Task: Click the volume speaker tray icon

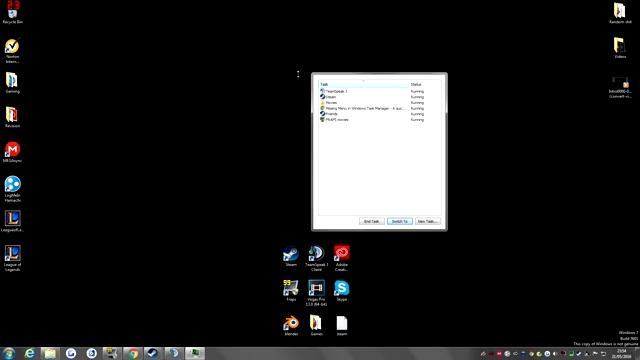Action: [x=555, y=353]
